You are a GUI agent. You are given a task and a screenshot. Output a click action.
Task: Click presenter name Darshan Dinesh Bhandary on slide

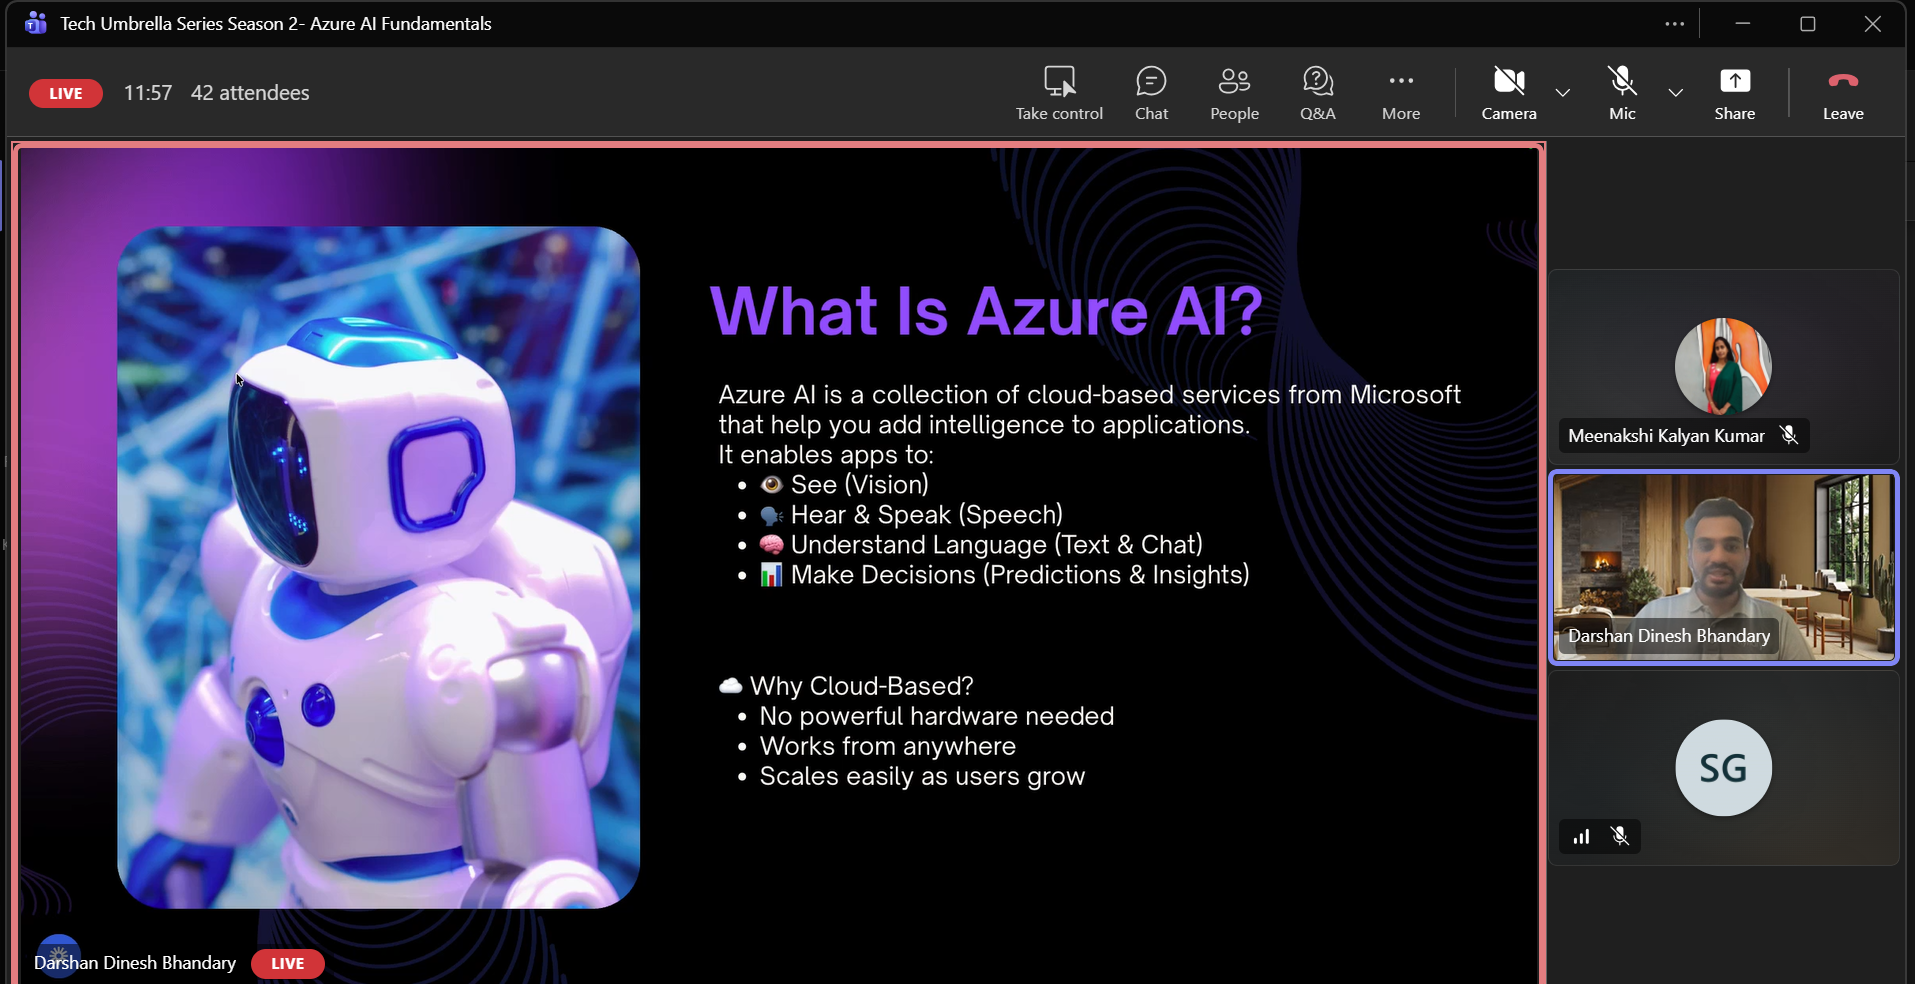pyautogui.click(x=135, y=962)
